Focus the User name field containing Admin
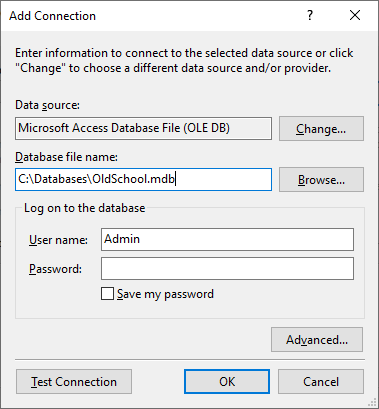Screen dimensions: 379x409 pyautogui.click(x=227, y=239)
